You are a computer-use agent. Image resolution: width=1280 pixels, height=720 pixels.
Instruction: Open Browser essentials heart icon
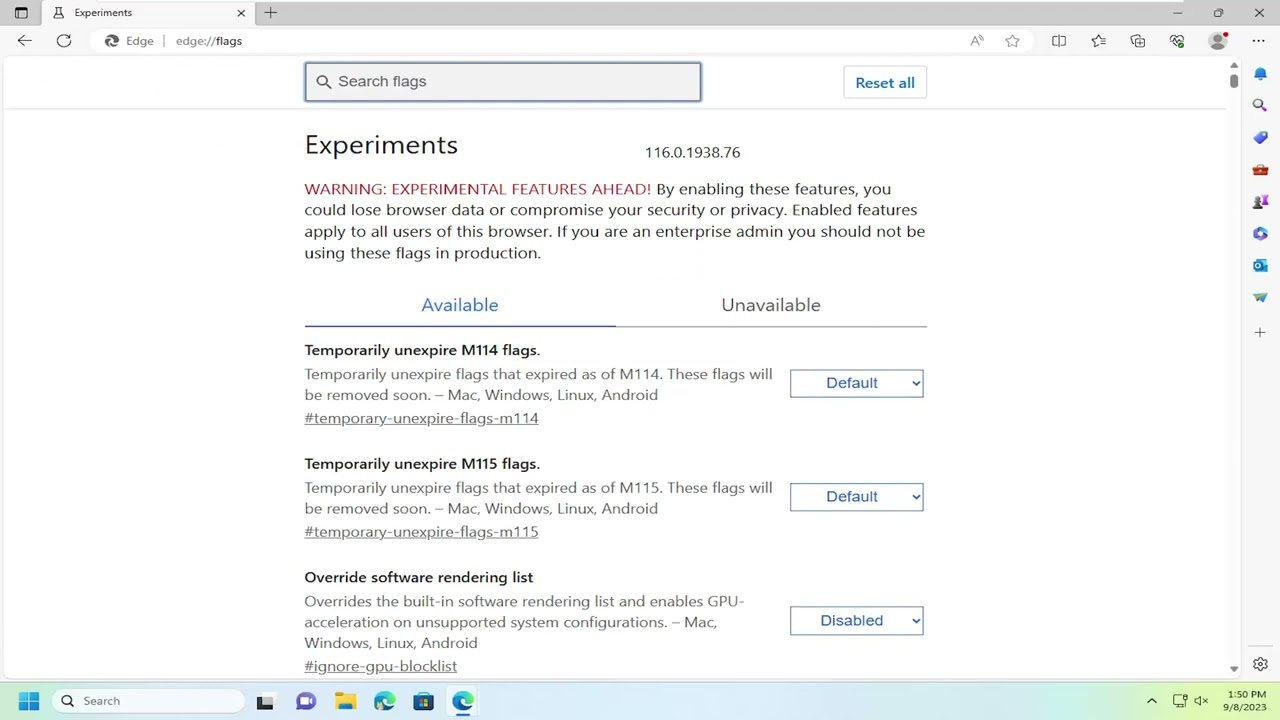1177,41
